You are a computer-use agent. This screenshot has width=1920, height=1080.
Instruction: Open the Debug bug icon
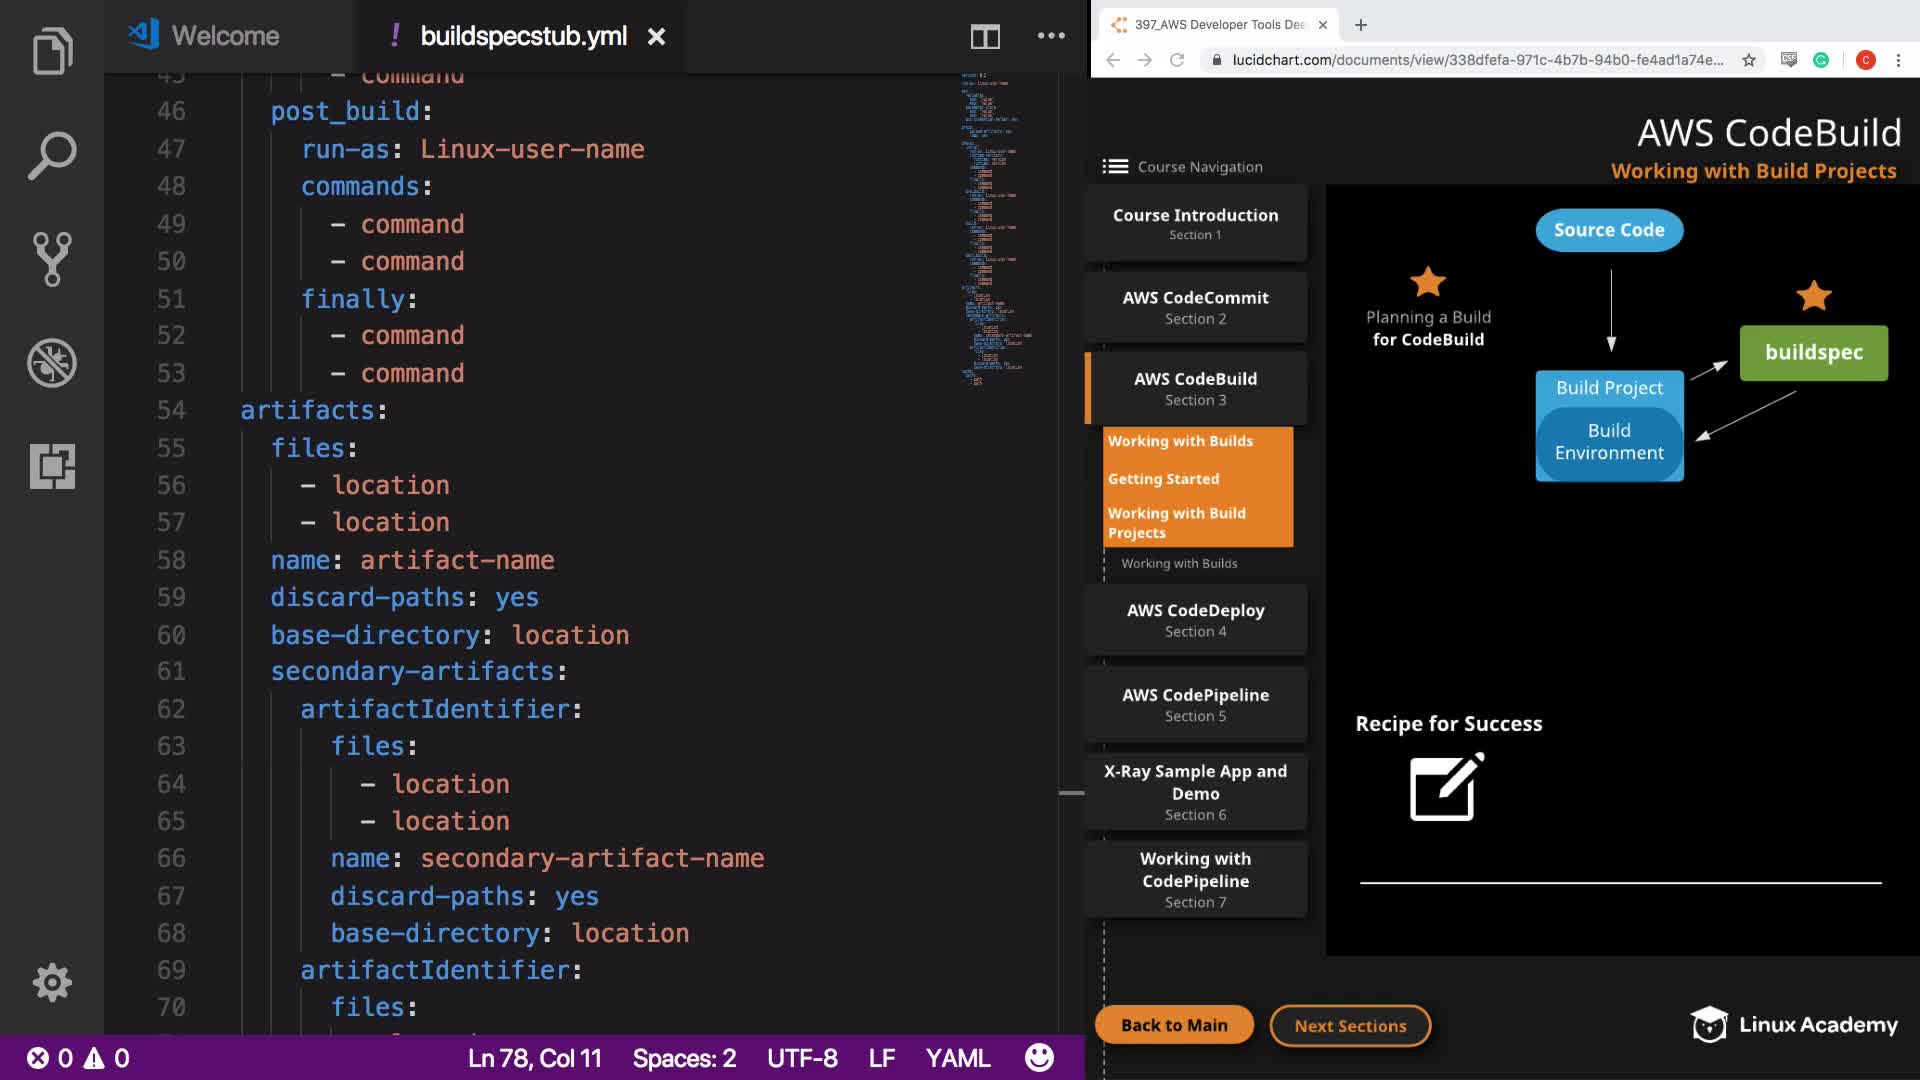click(52, 363)
